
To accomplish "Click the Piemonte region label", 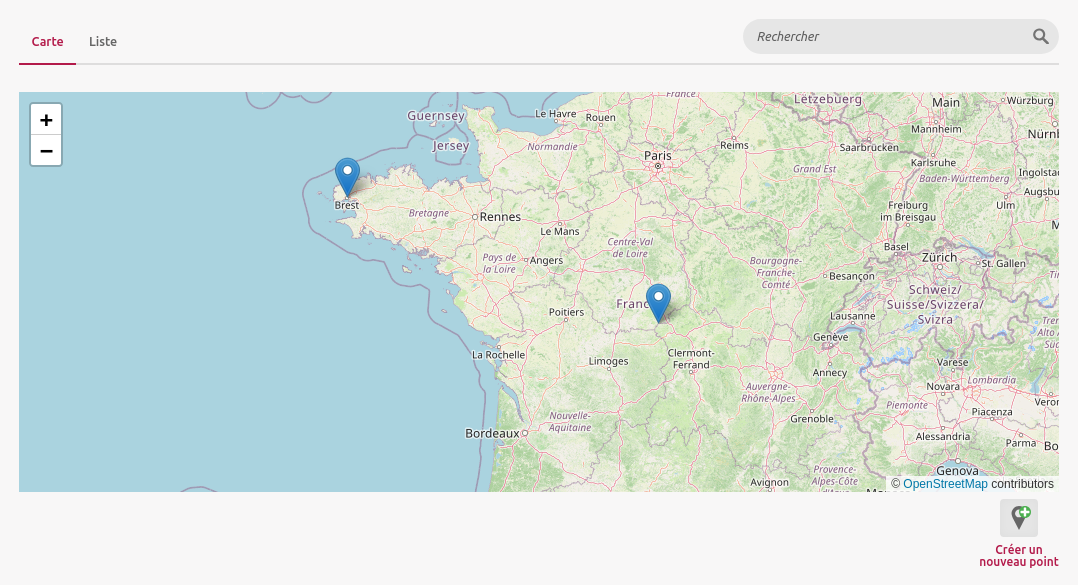I will 907,405.
